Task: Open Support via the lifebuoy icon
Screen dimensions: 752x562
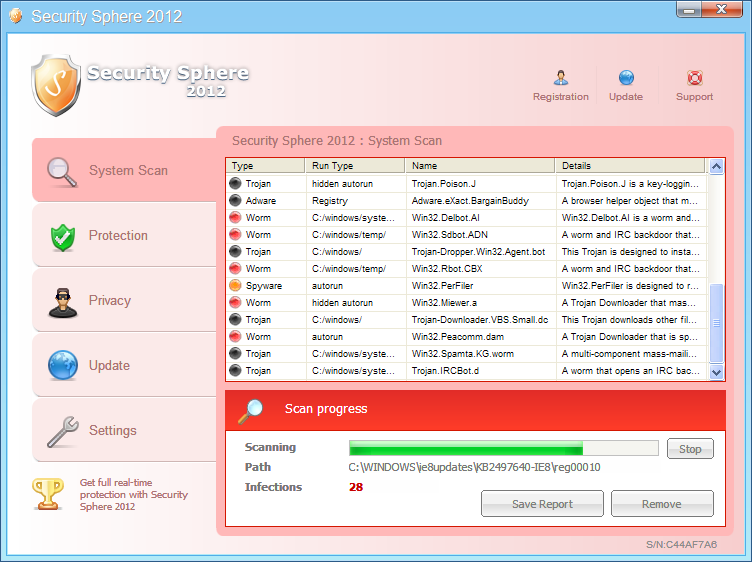Action: point(694,78)
